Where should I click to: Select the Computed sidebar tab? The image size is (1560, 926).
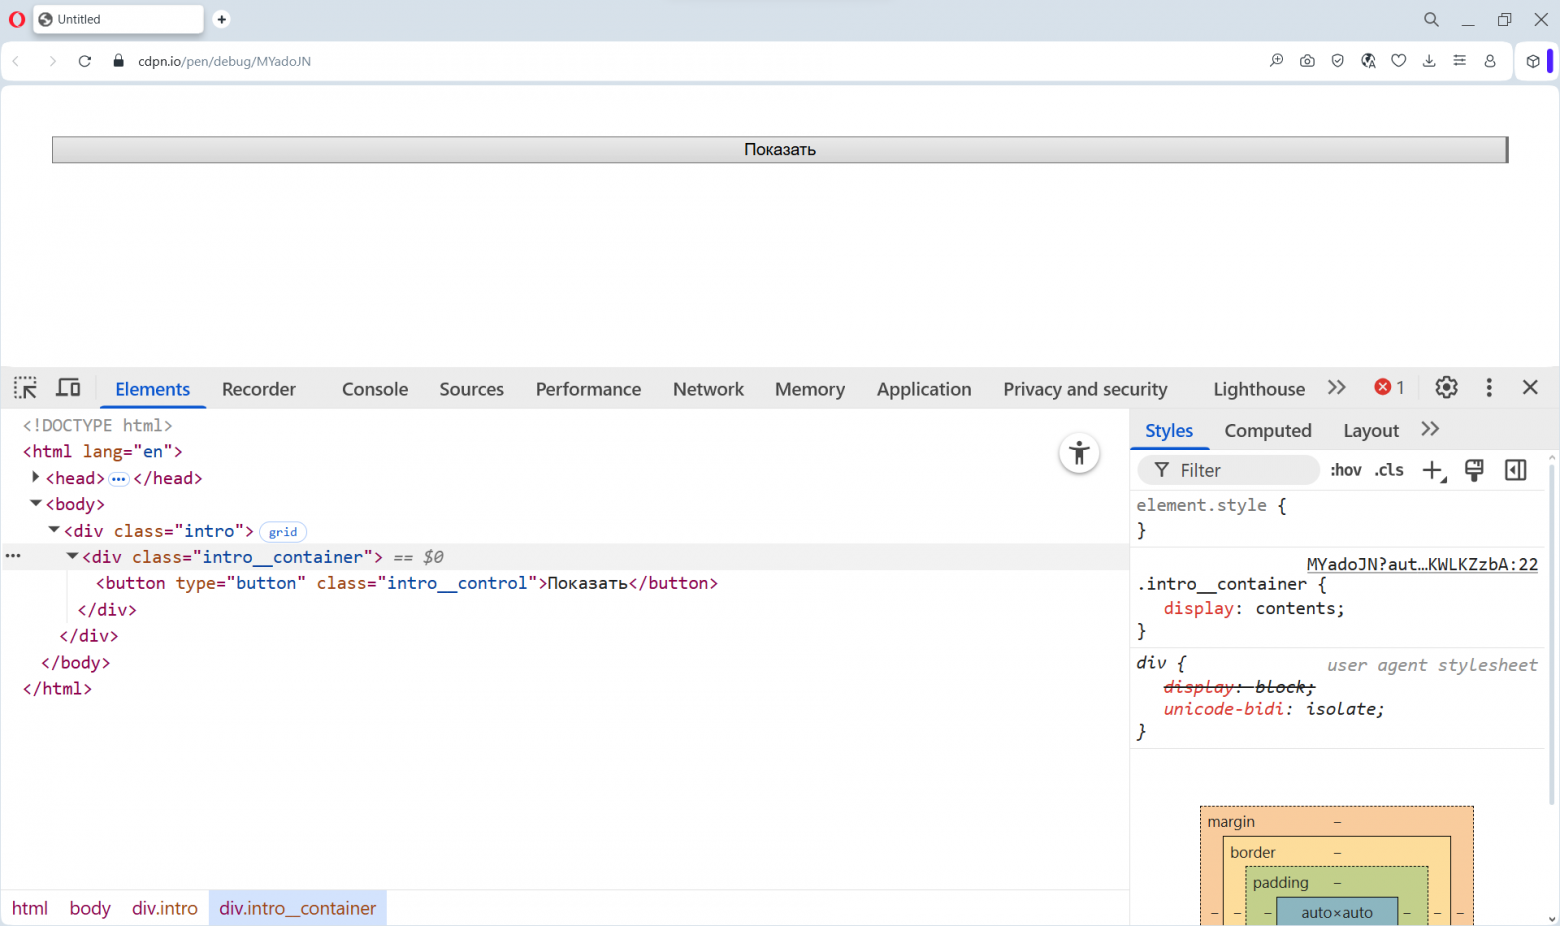pos(1268,431)
